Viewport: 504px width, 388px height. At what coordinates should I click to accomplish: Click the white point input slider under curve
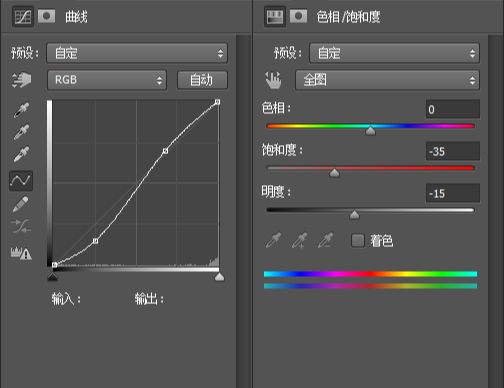tap(219, 277)
